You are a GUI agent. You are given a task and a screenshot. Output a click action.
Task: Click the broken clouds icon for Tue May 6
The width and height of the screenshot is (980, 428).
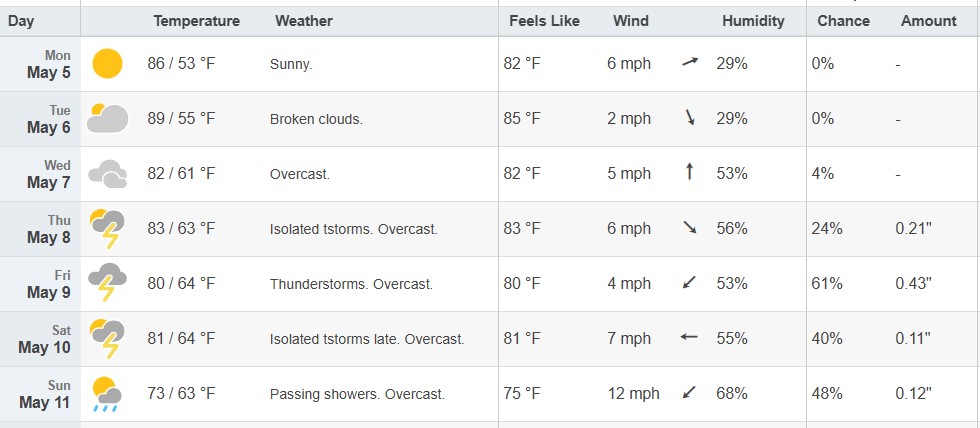[x=108, y=118]
